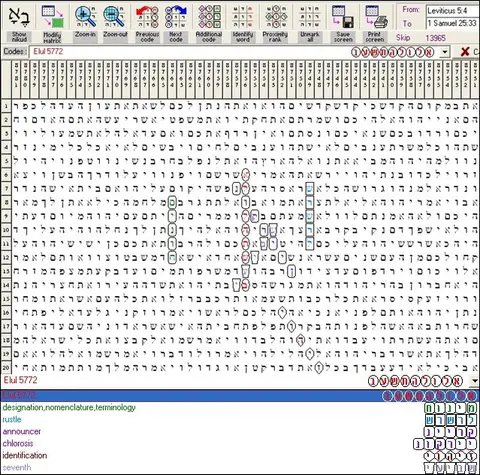Image resolution: width=480 pixels, height=475 pixels.
Task: Click the Proximity rank label button
Action: 275,37
